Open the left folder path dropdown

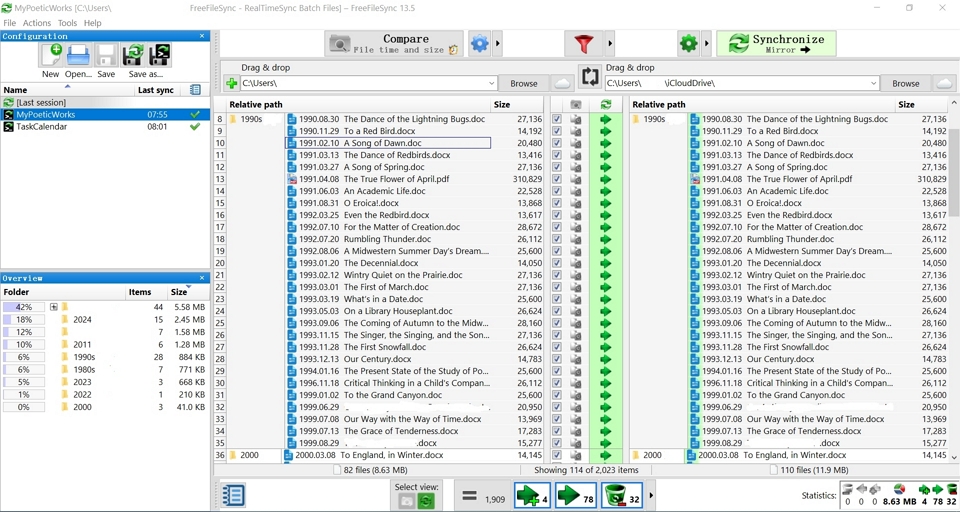(491, 83)
